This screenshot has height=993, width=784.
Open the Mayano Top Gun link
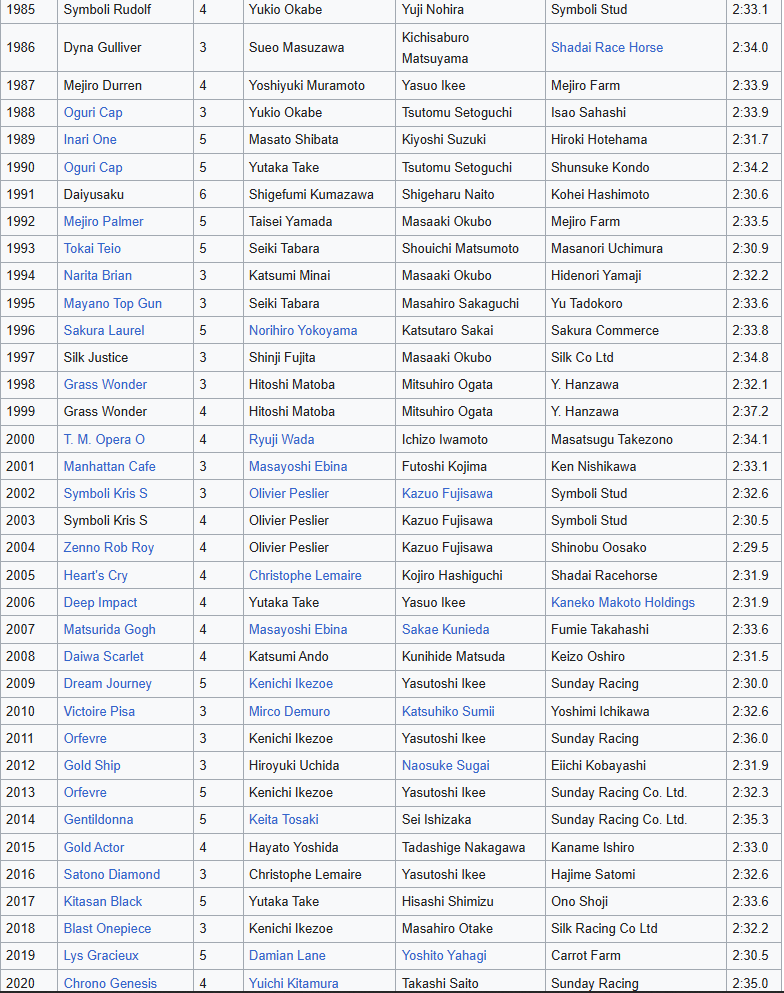(113, 303)
